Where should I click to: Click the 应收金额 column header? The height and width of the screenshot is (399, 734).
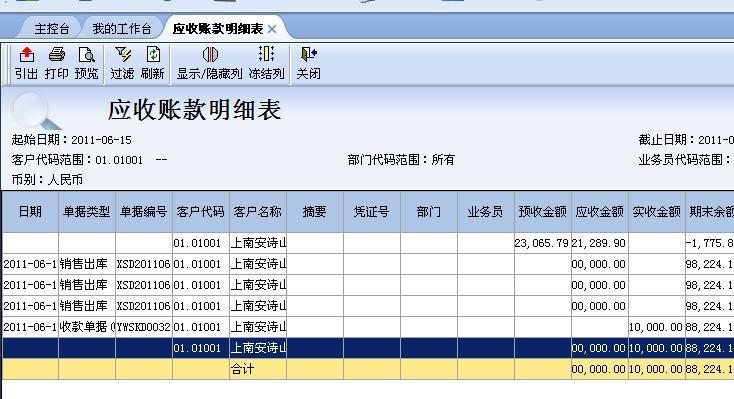600,212
